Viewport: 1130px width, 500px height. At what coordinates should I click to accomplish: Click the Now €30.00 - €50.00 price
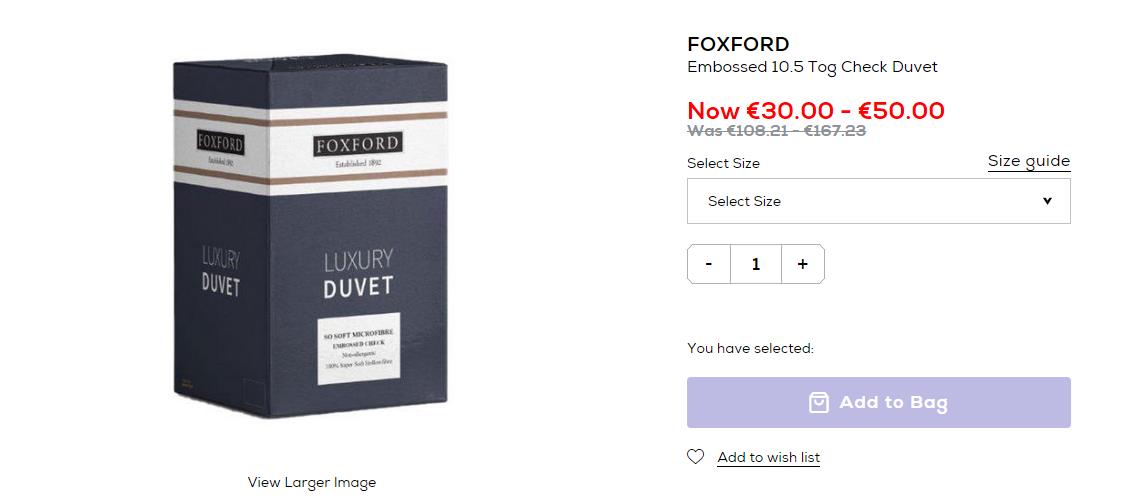816,110
